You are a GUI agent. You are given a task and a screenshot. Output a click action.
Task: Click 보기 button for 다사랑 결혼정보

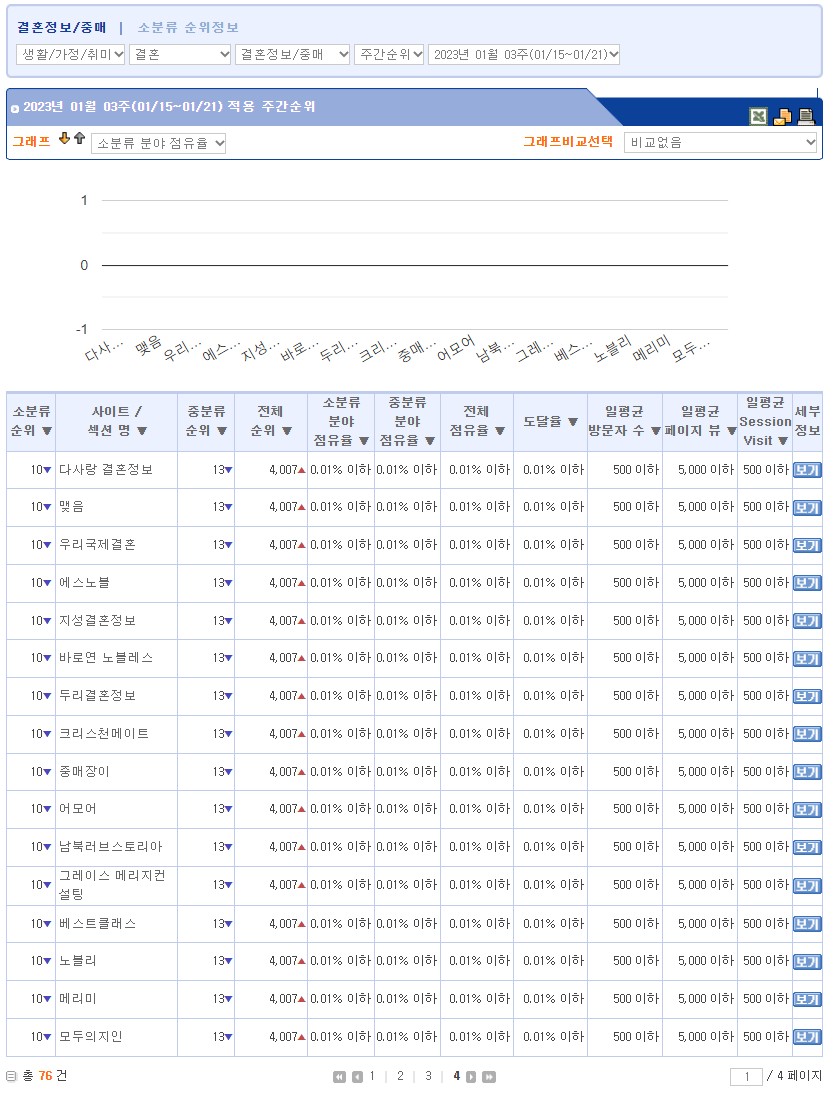click(806, 470)
